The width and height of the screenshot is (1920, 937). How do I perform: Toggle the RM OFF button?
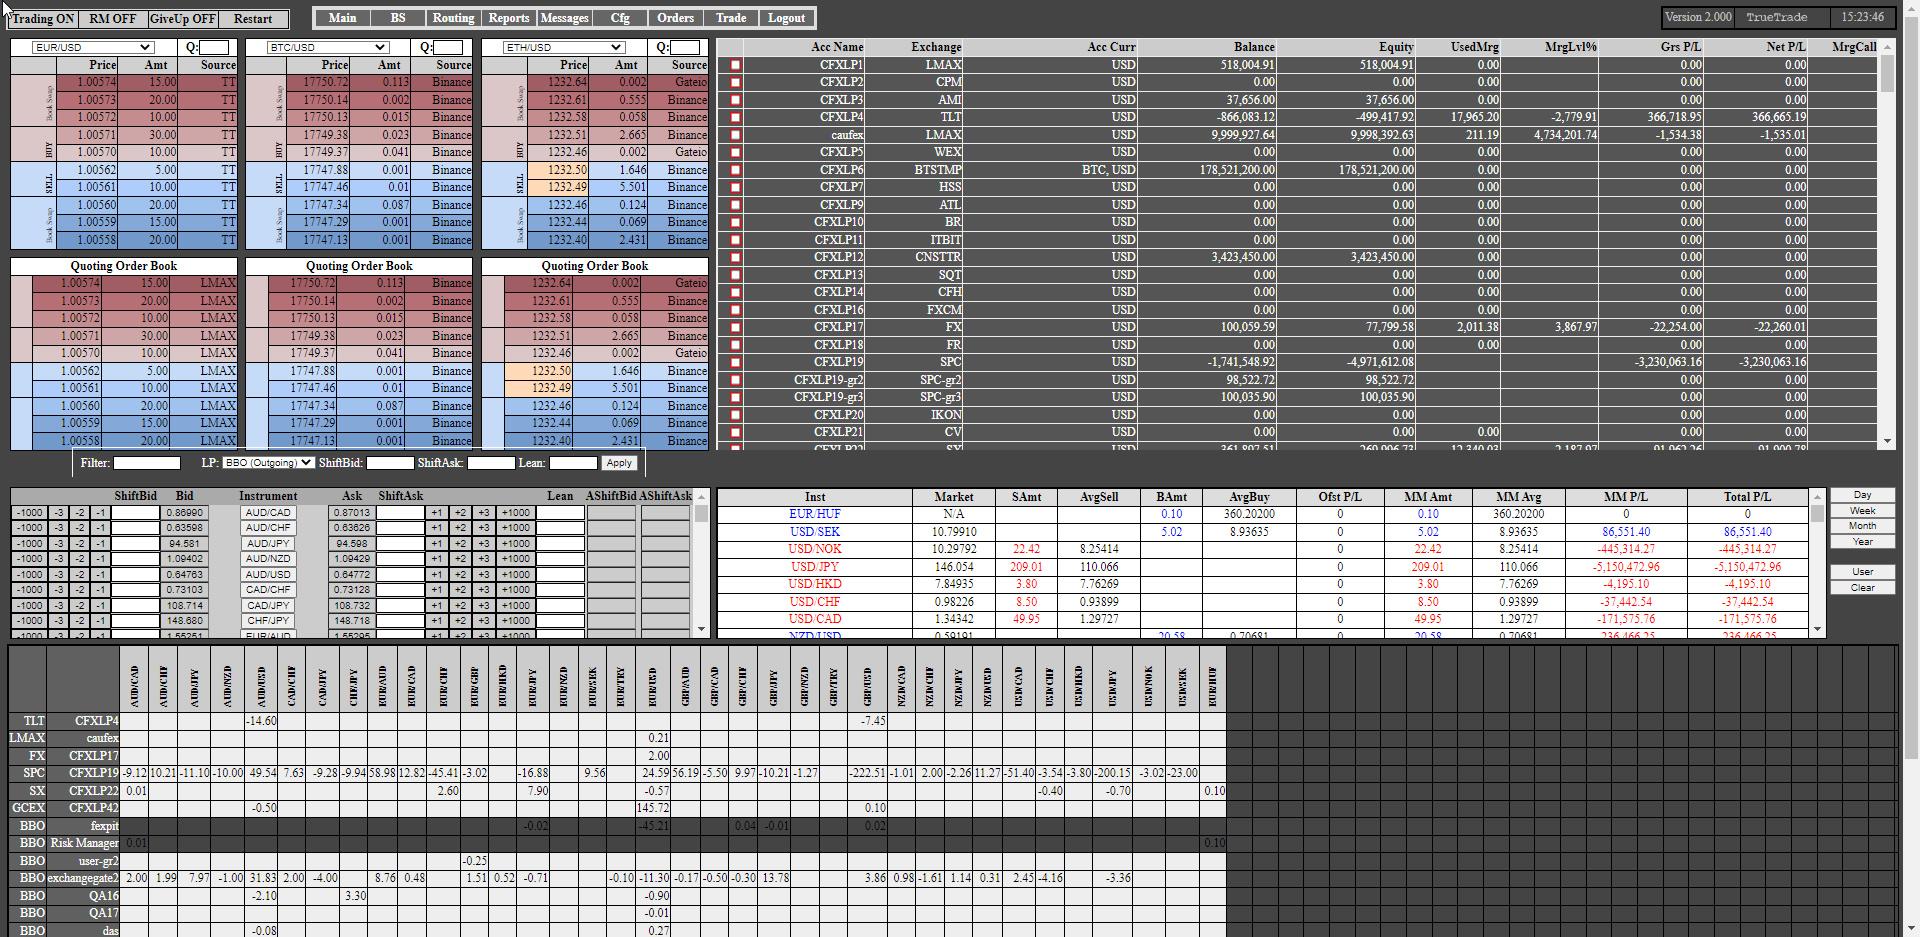point(112,19)
